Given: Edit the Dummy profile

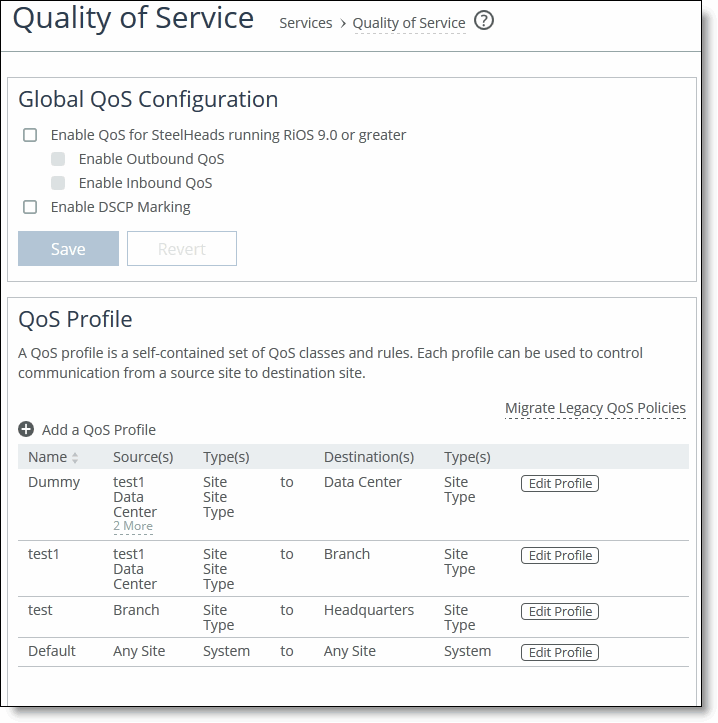Looking at the screenshot, I should coord(559,484).
